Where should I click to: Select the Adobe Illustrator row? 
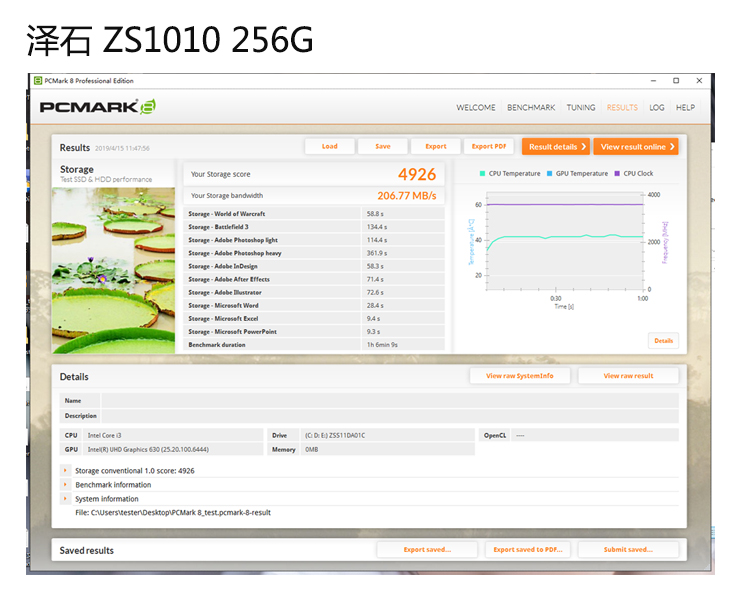[x=314, y=292]
